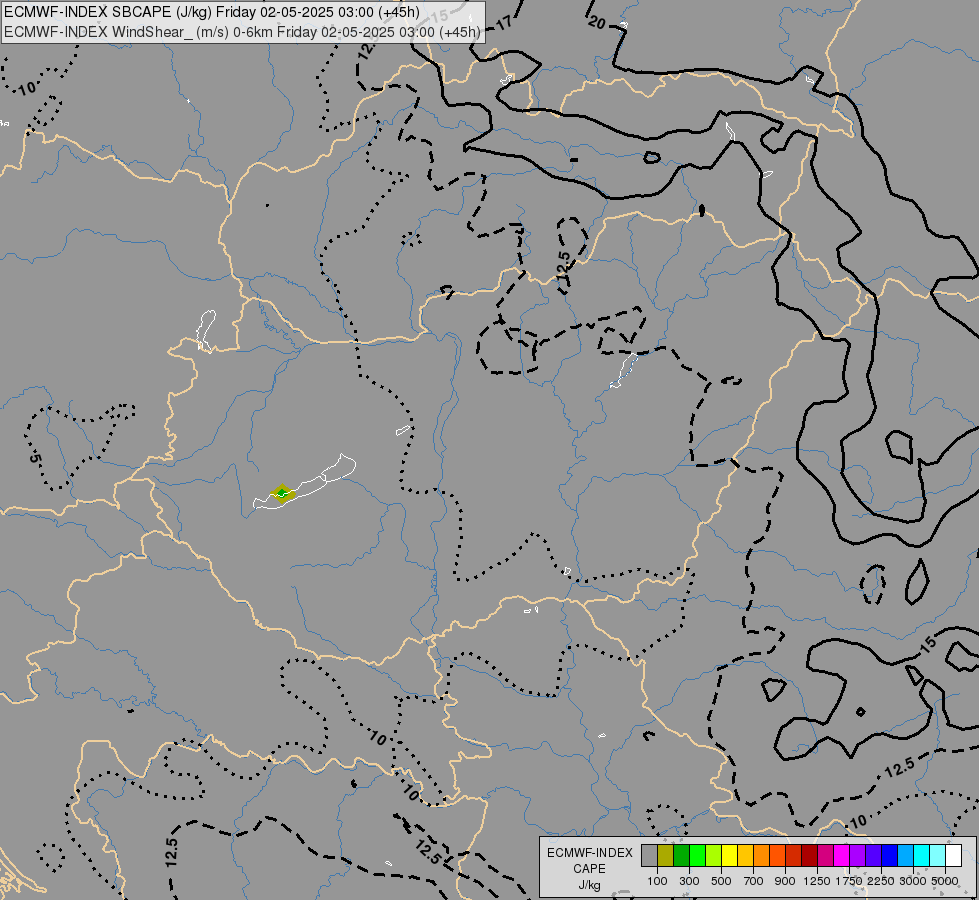979x900 pixels.
Task: Click the grey swatch in CAPE legend
Action: [649, 856]
